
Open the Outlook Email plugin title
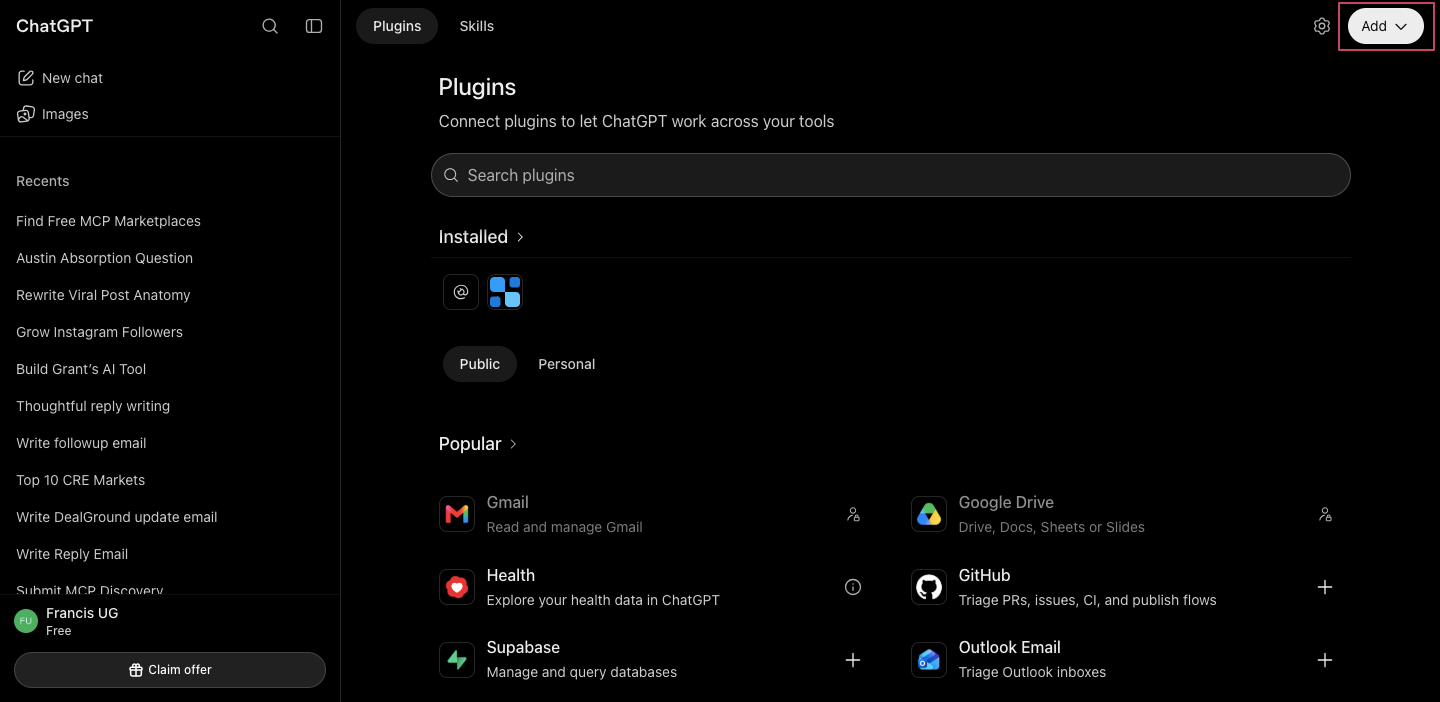1010,647
